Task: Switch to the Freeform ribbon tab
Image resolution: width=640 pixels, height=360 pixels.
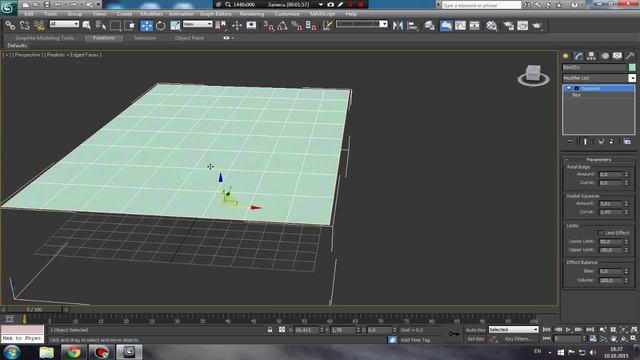Action: 104,38
